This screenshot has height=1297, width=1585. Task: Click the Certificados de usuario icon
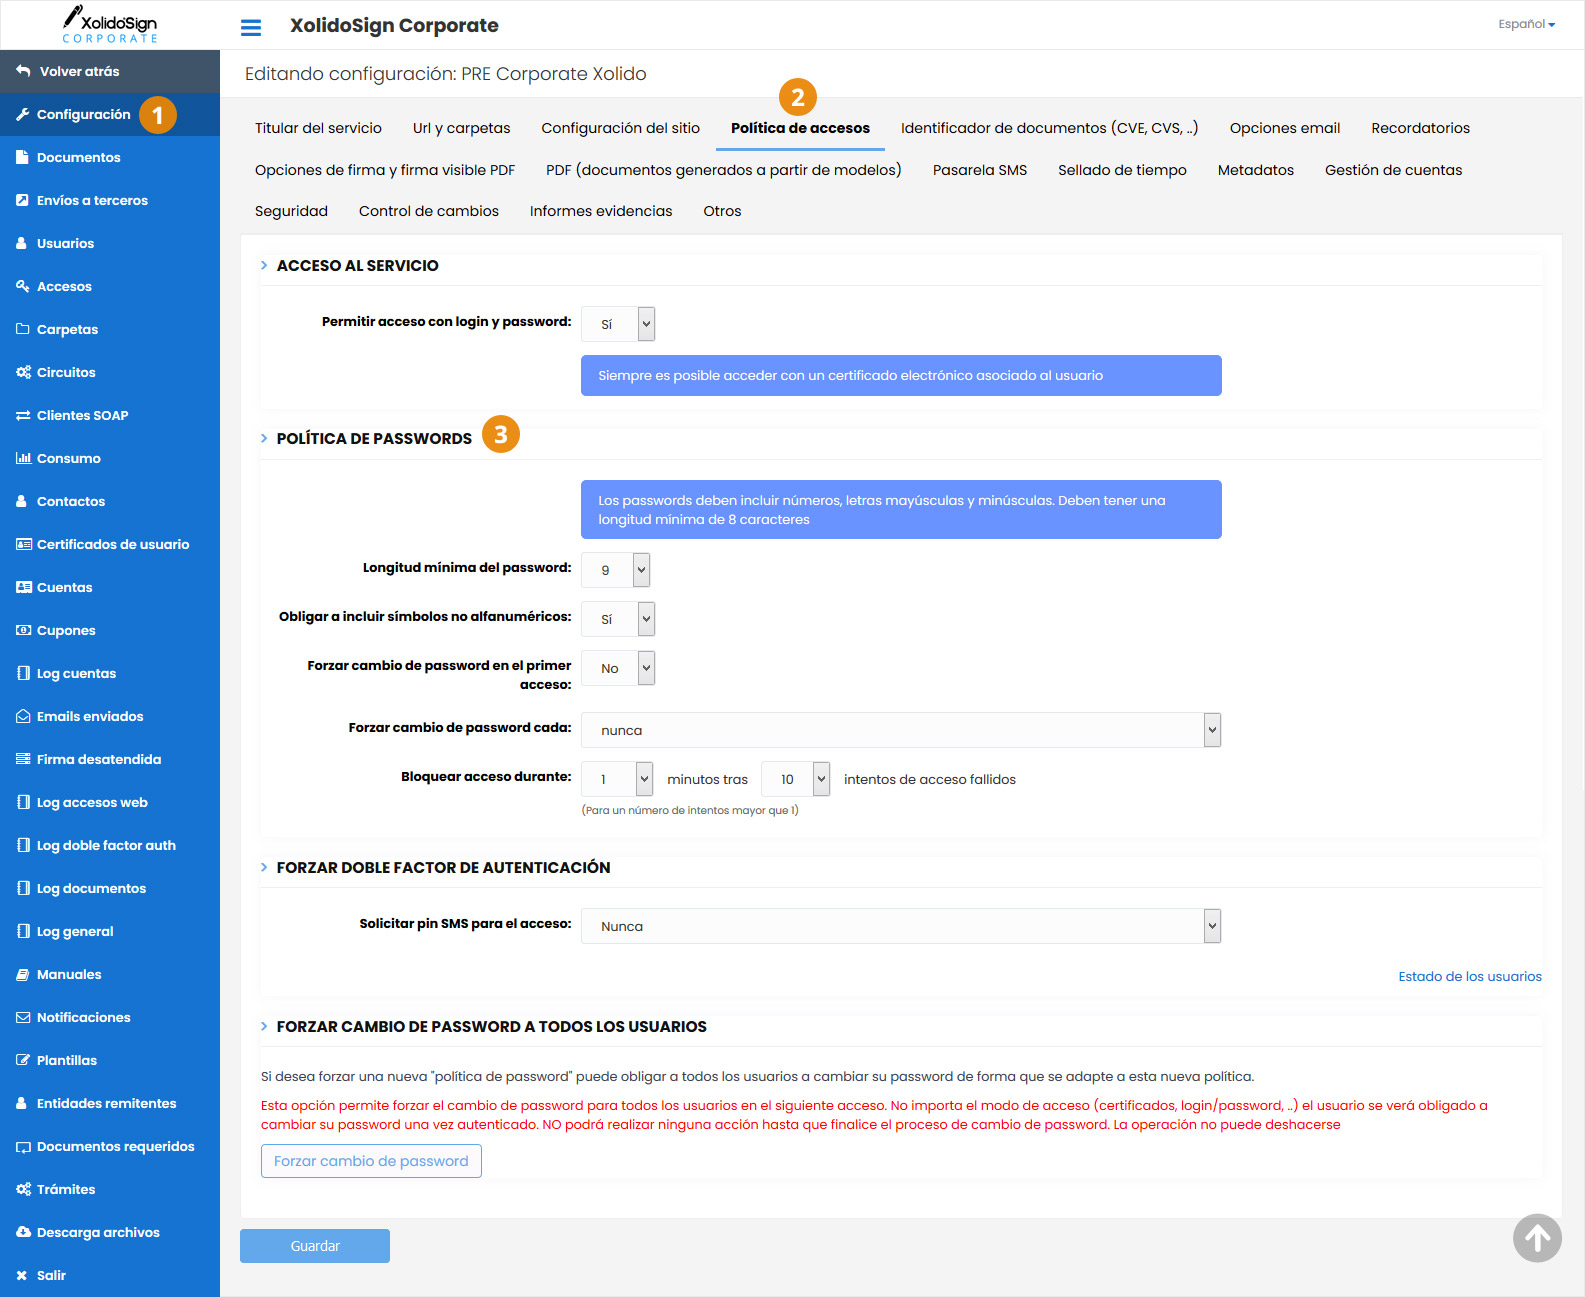pos(24,544)
